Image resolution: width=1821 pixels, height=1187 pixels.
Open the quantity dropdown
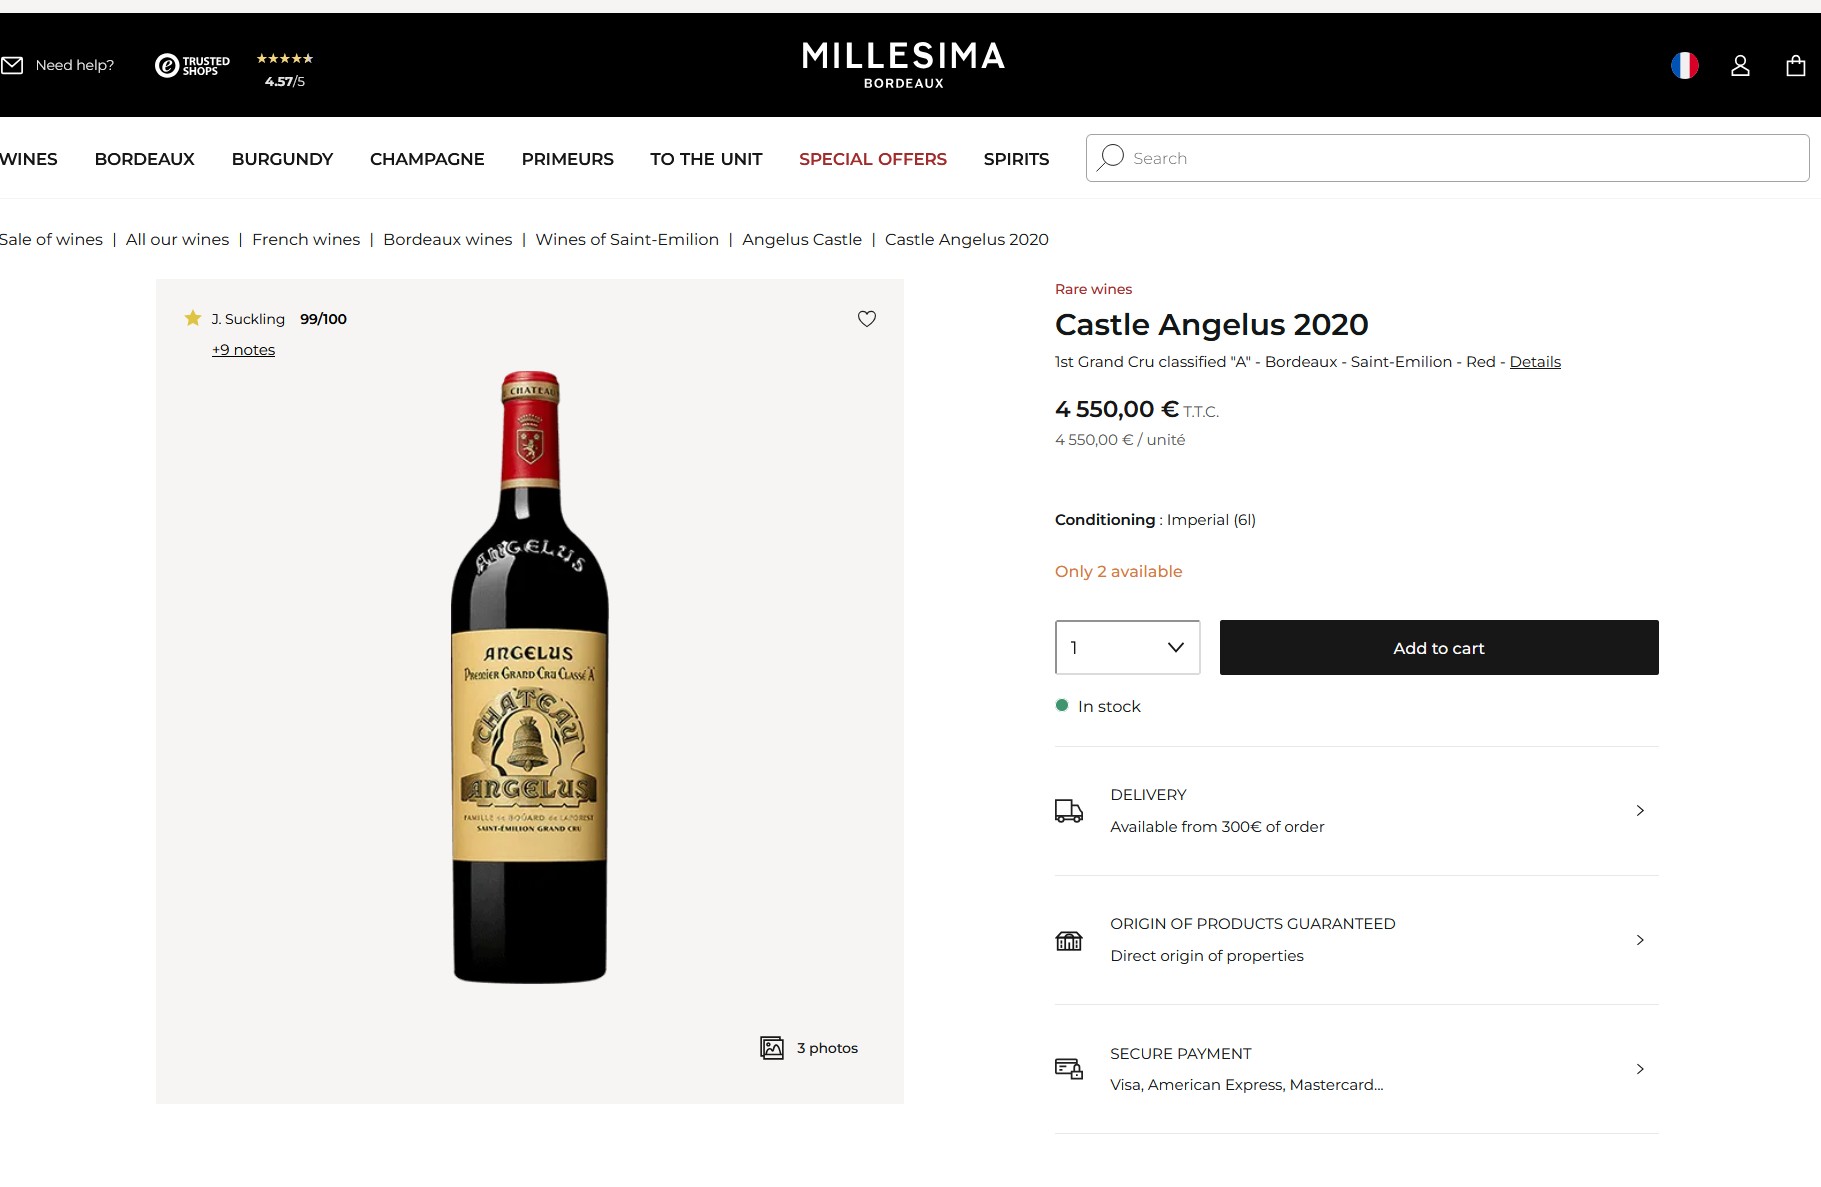click(x=1127, y=648)
